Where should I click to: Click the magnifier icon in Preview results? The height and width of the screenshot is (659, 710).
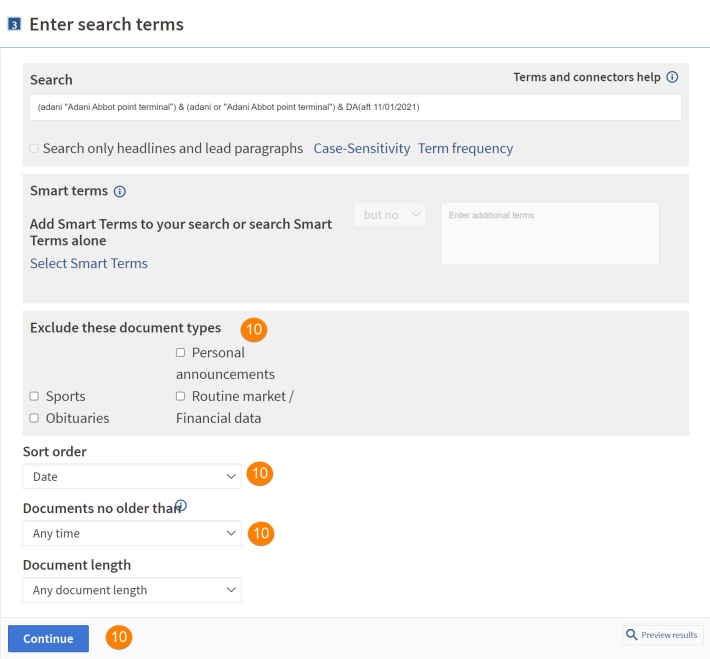pos(631,635)
